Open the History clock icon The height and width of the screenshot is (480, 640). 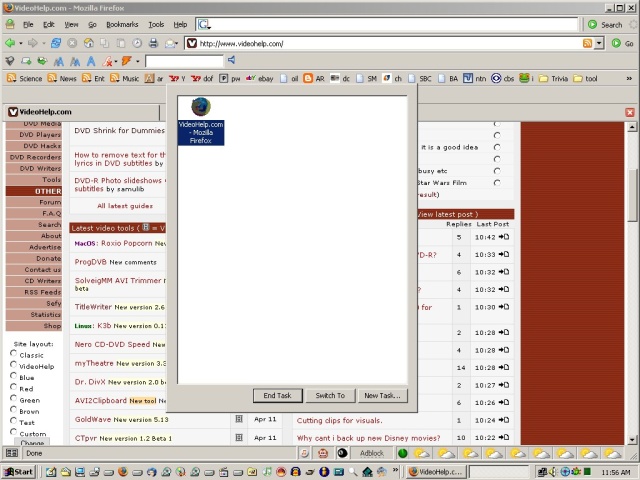click(137, 43)
